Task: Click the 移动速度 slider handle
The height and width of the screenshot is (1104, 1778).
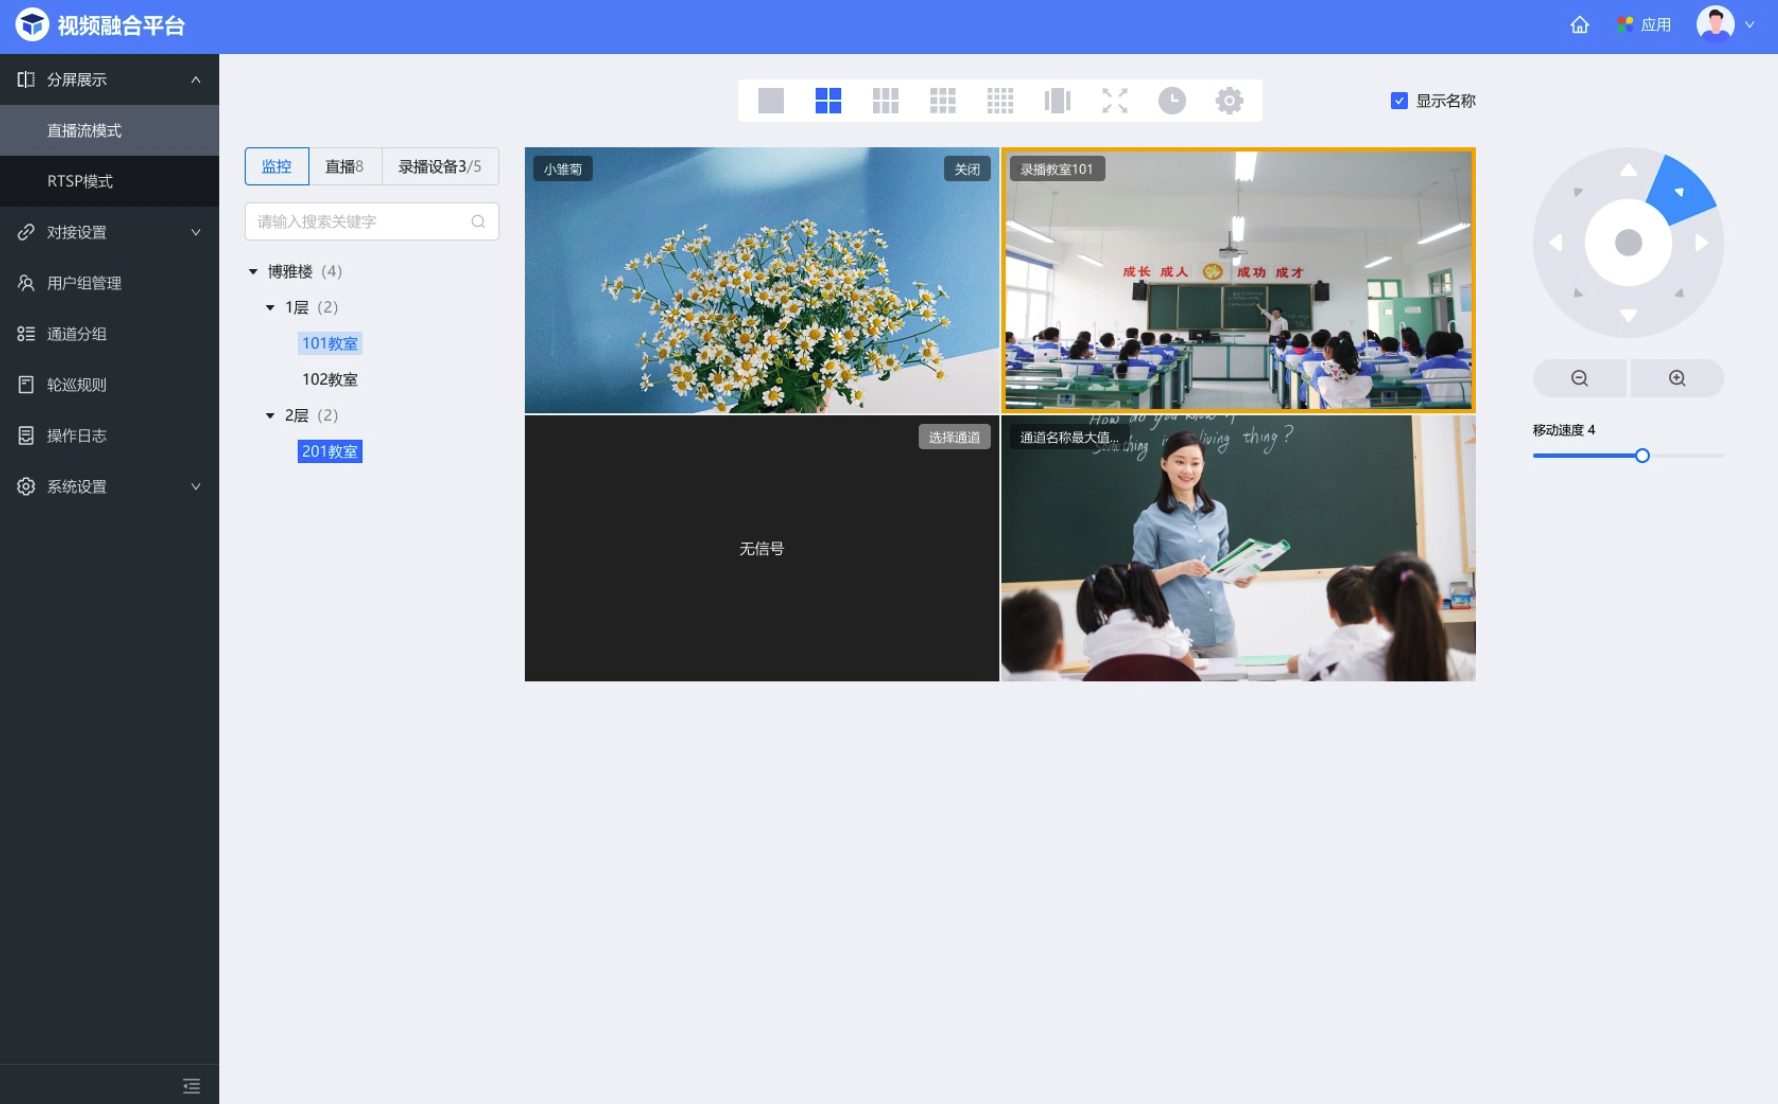Action: tap(1642, 456)
